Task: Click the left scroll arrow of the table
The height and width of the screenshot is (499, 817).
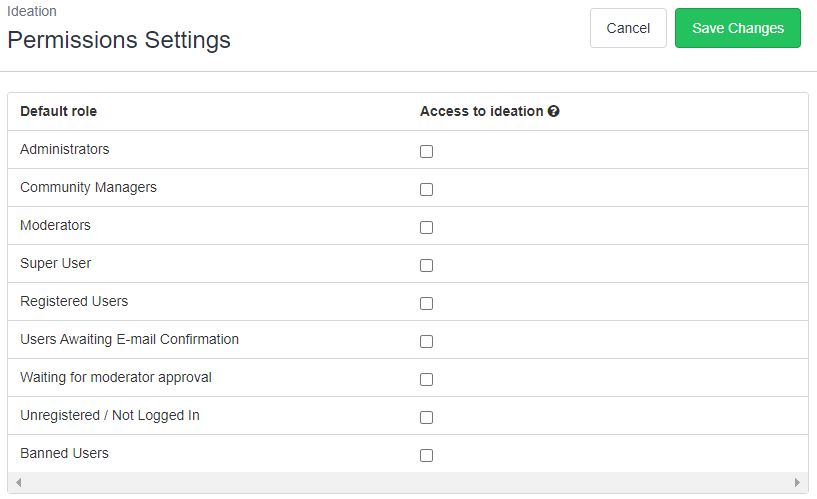Action: click(18, 482)
